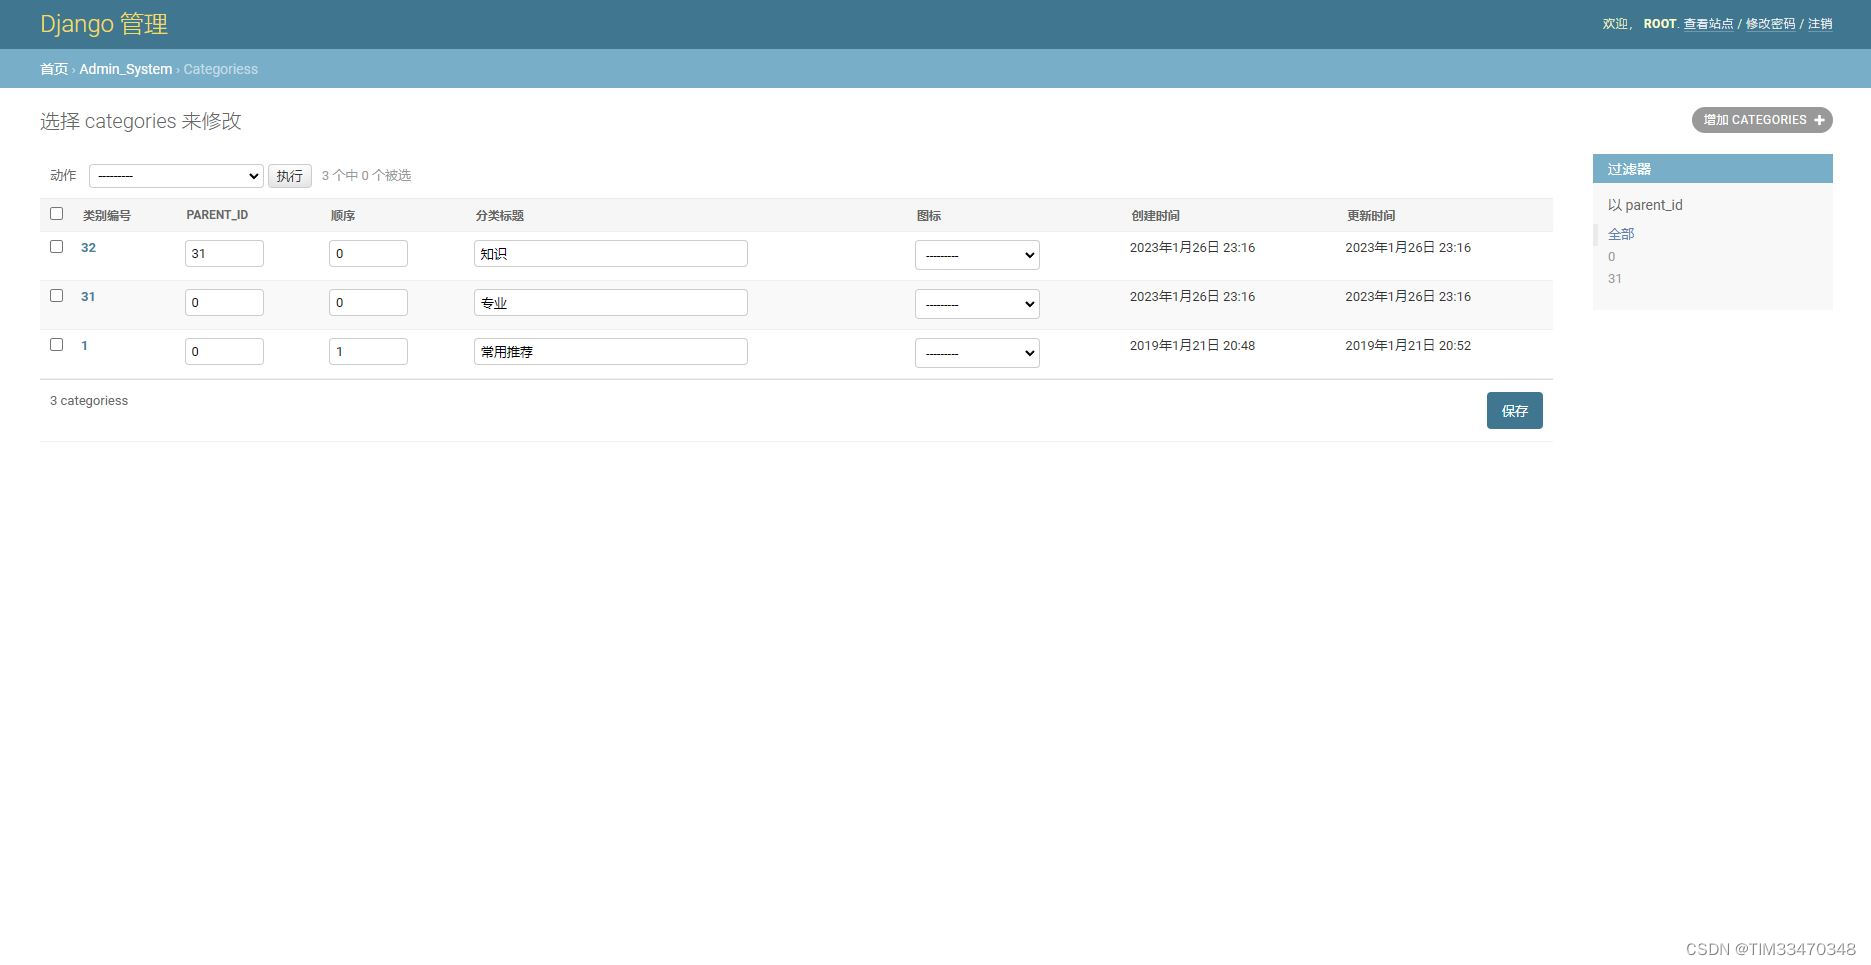Click the 分类标题 input containing 知识
This screenshot has width=1871, height=965.
coord(610,253)
